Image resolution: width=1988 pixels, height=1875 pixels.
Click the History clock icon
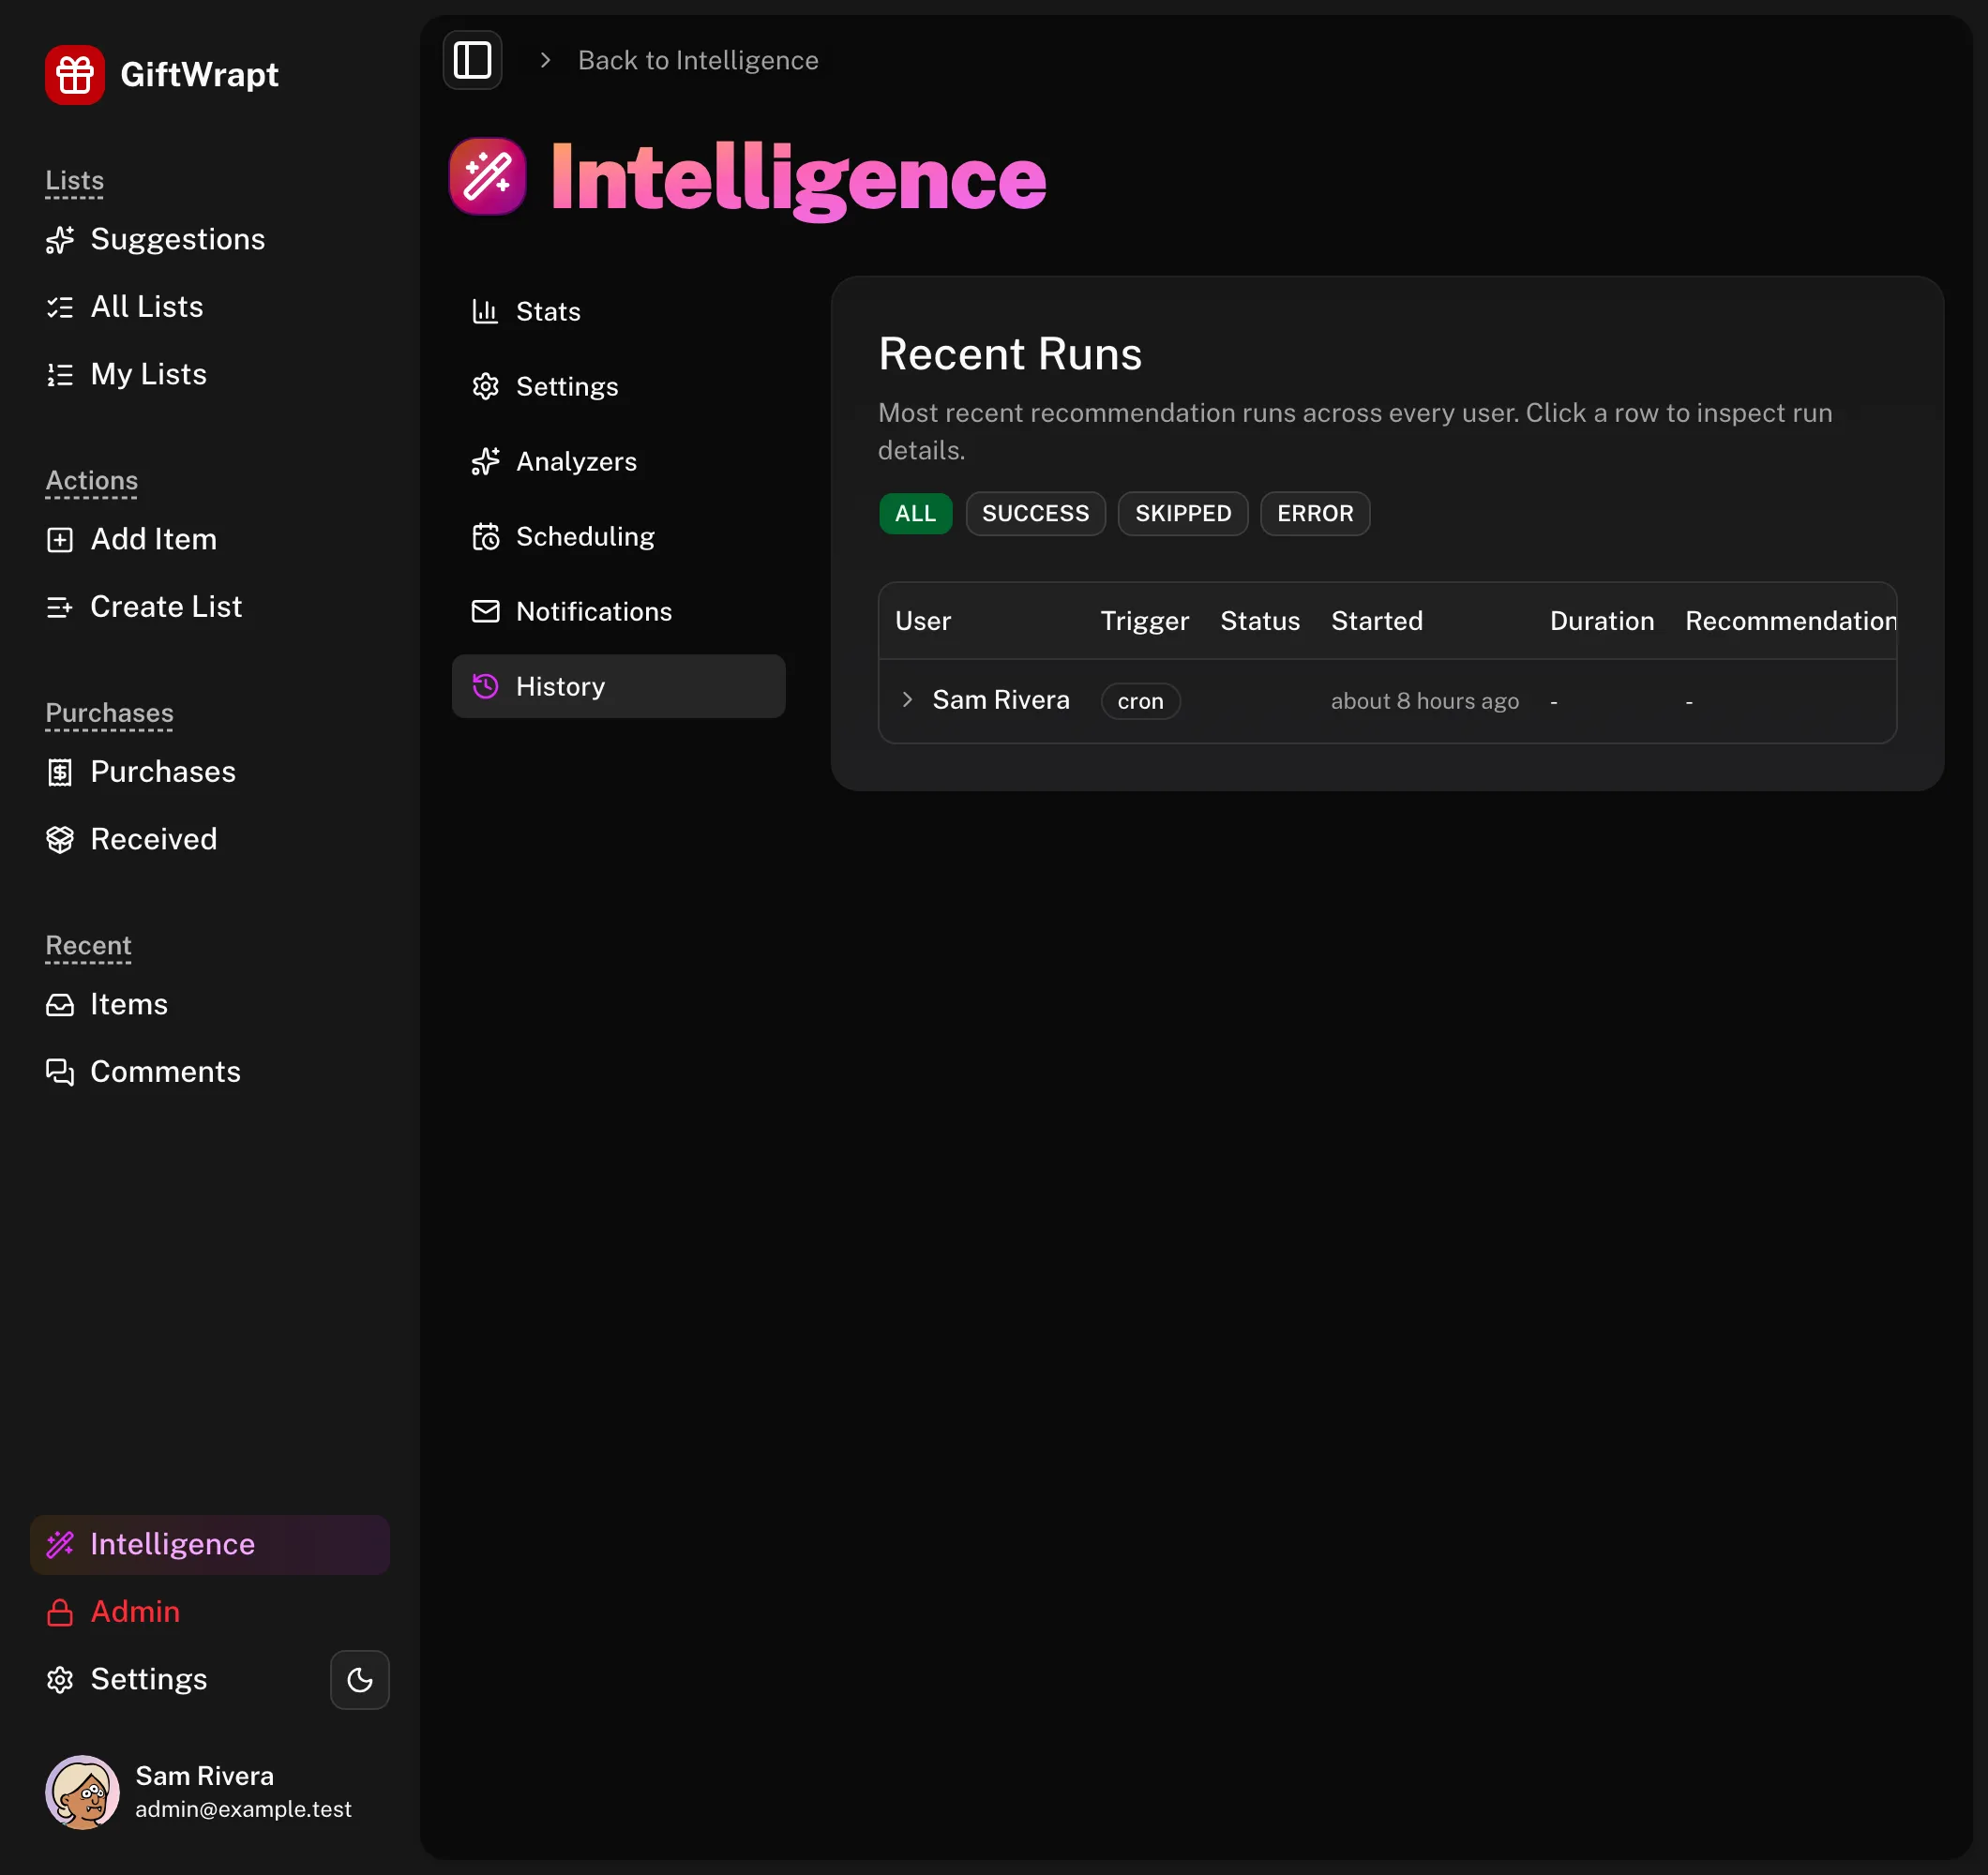(x=485, y=686)
